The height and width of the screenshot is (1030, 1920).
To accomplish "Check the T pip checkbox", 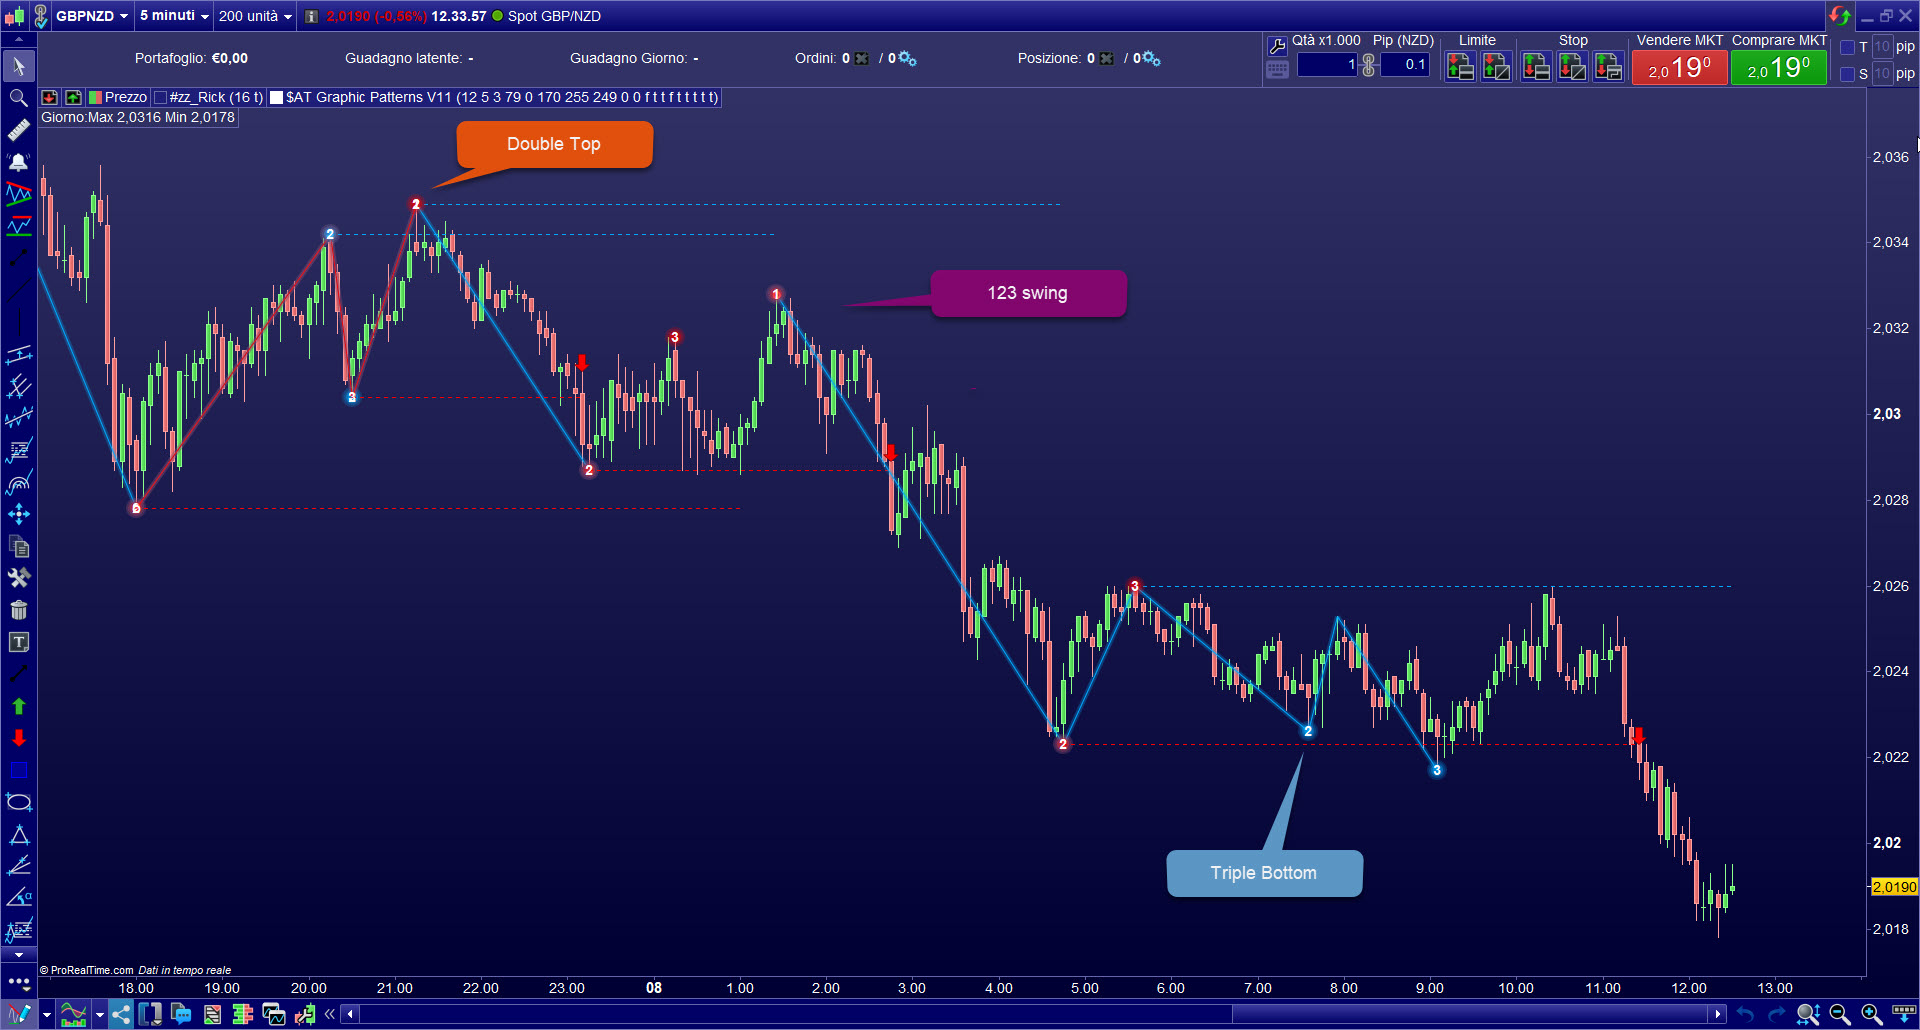I will click(1849, 47).
